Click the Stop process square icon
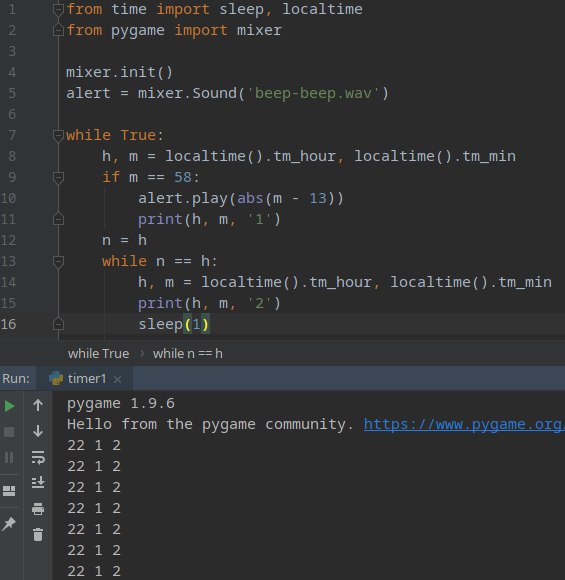Image resolution: width=565 pixels, height=580 pixels. (9, 432)
